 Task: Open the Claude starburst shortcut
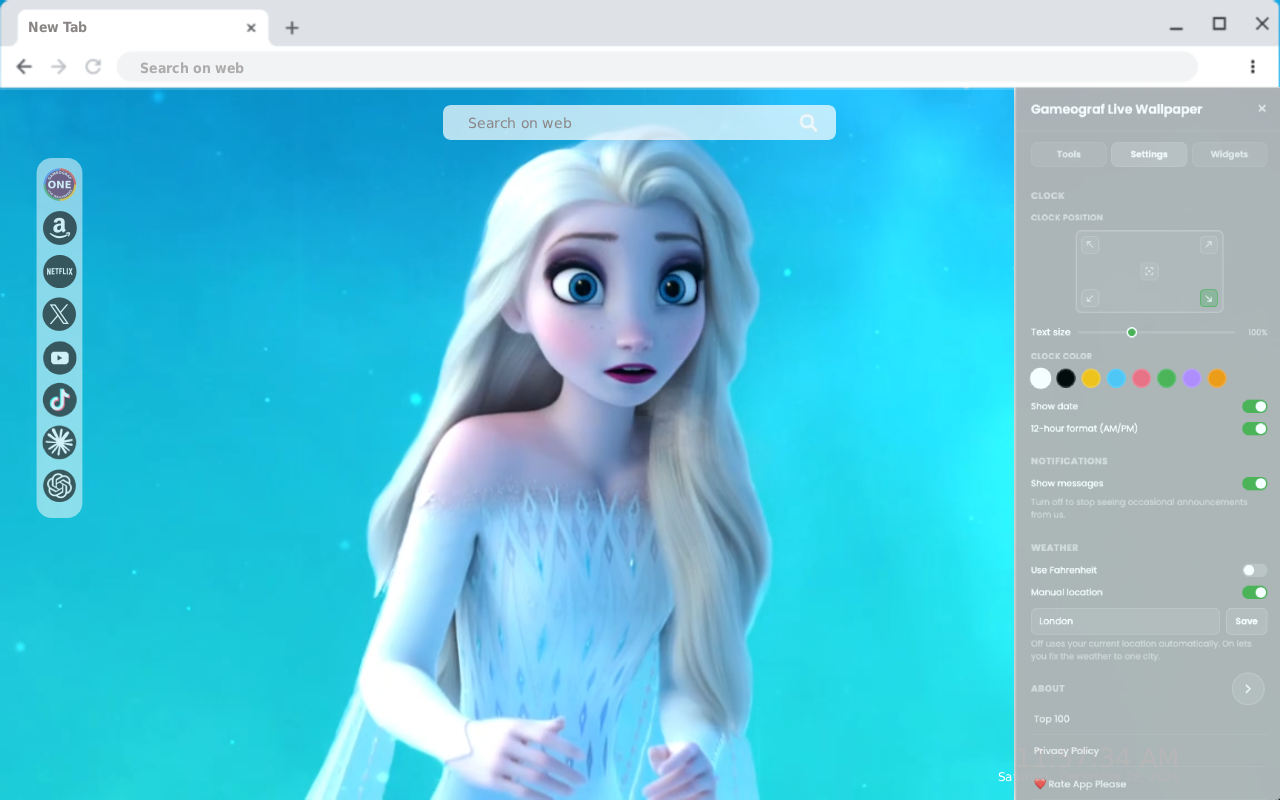(59, 442)
